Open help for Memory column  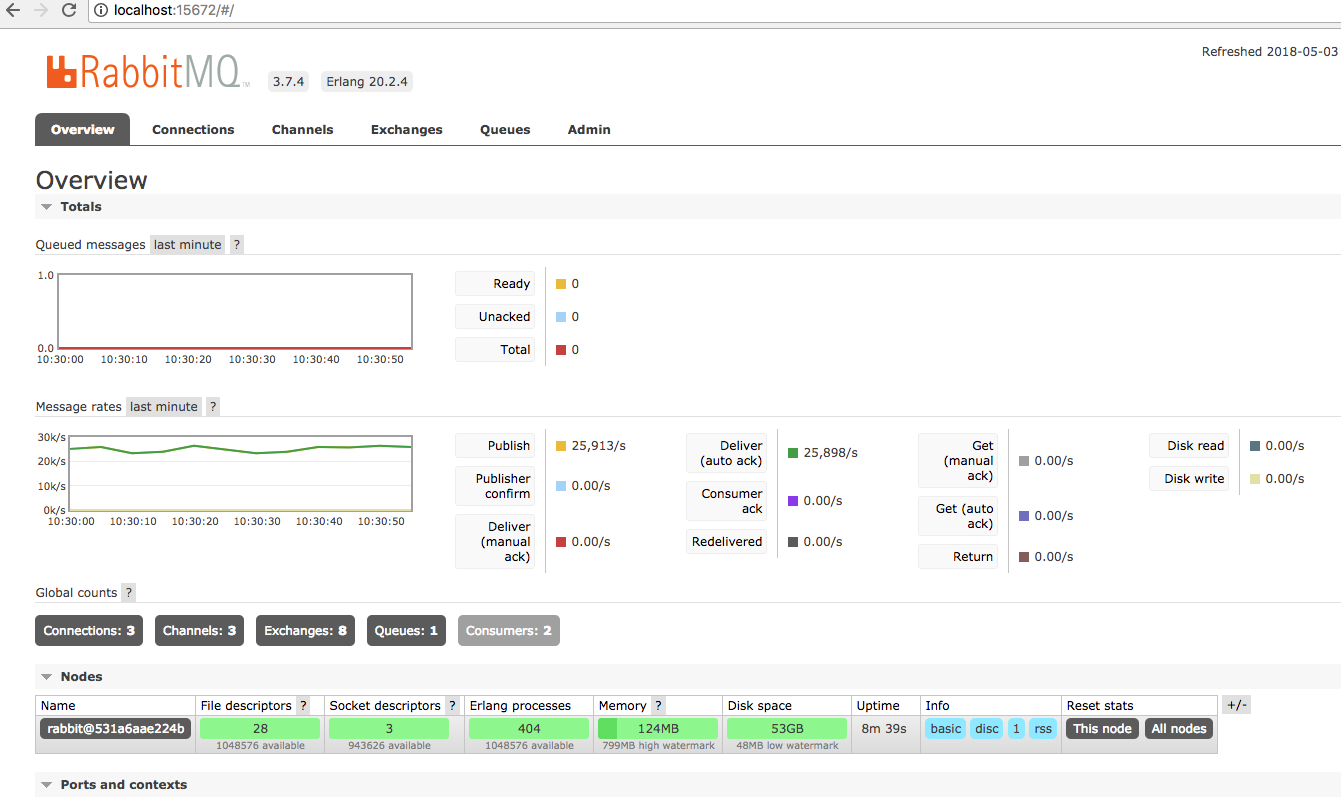[x=658, y=705]
